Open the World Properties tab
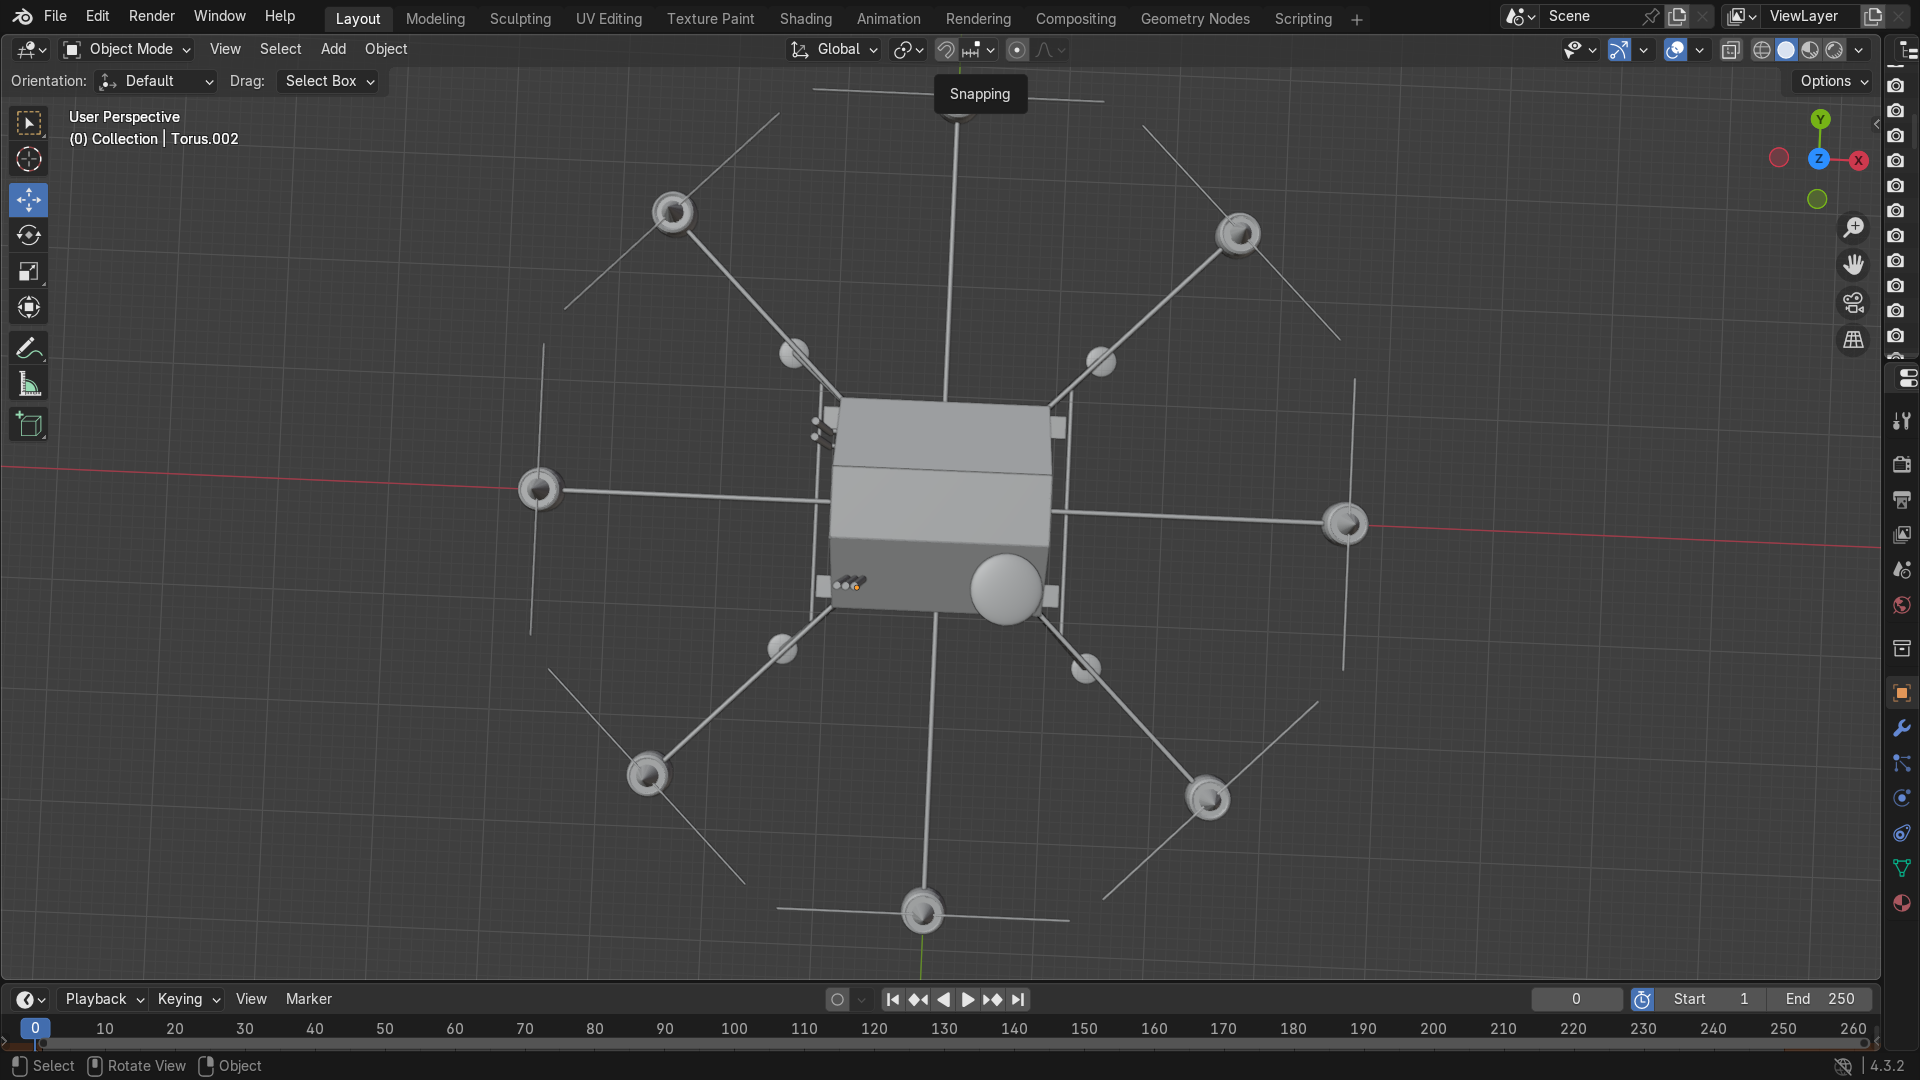This screenshot has width=1920, height=1080. point(1901,605)
